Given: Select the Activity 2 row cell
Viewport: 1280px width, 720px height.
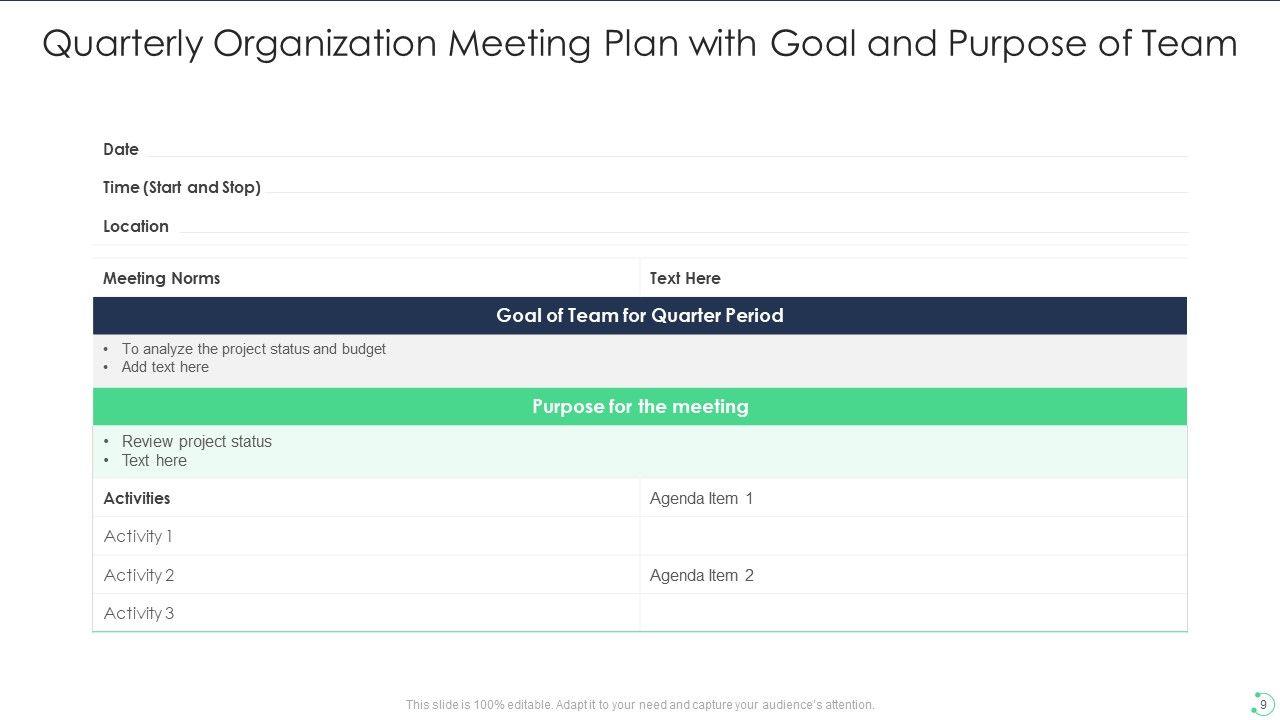Looking at the screenshot, I should (x=366, y=575).
